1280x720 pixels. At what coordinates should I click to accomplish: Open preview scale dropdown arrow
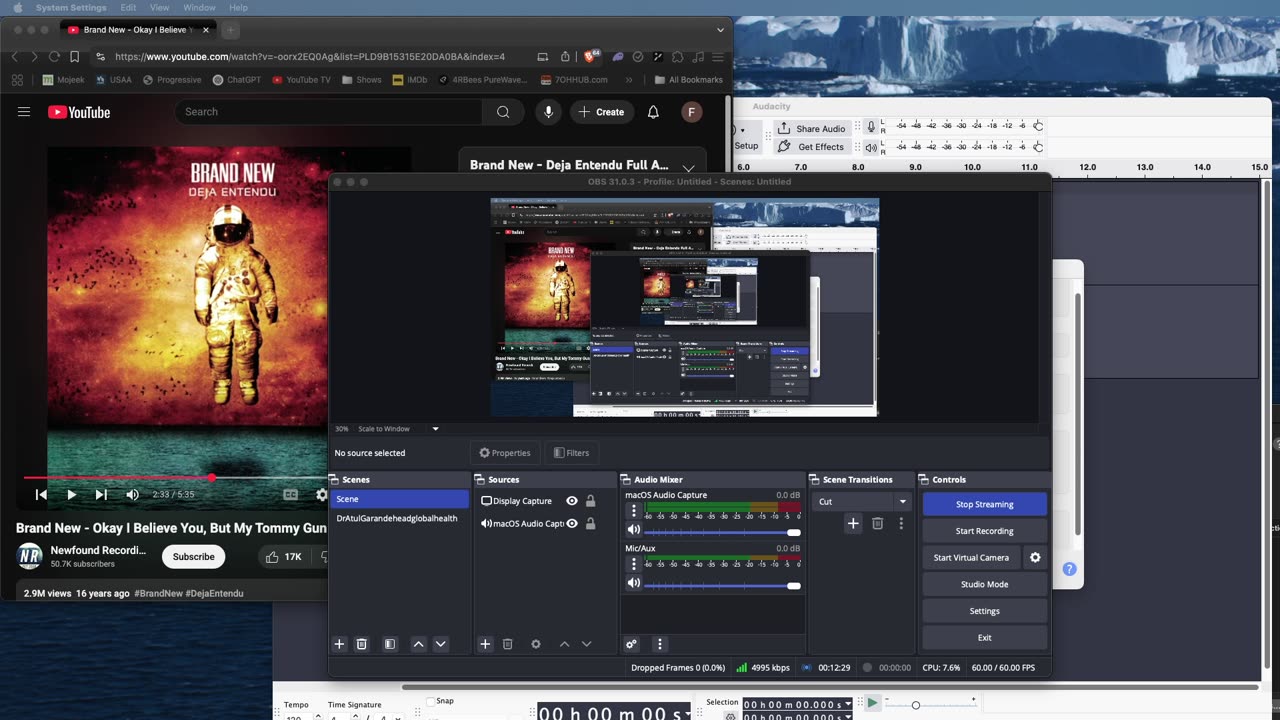pos(435,429)
